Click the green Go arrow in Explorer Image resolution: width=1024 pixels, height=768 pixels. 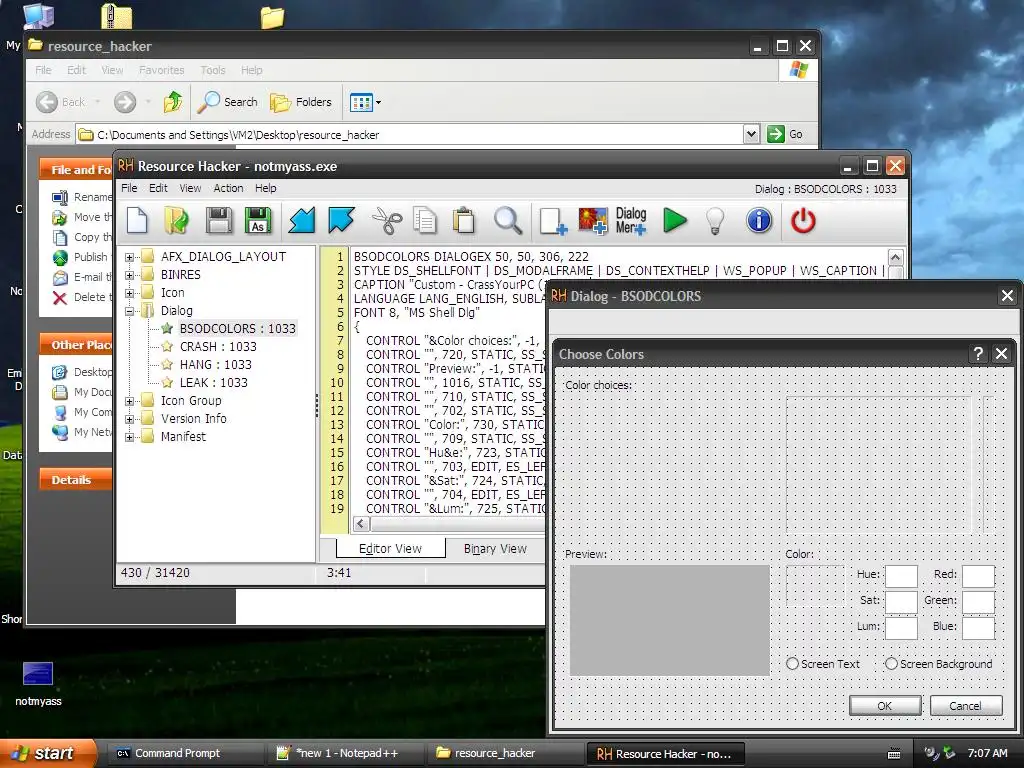pos(775,134)
